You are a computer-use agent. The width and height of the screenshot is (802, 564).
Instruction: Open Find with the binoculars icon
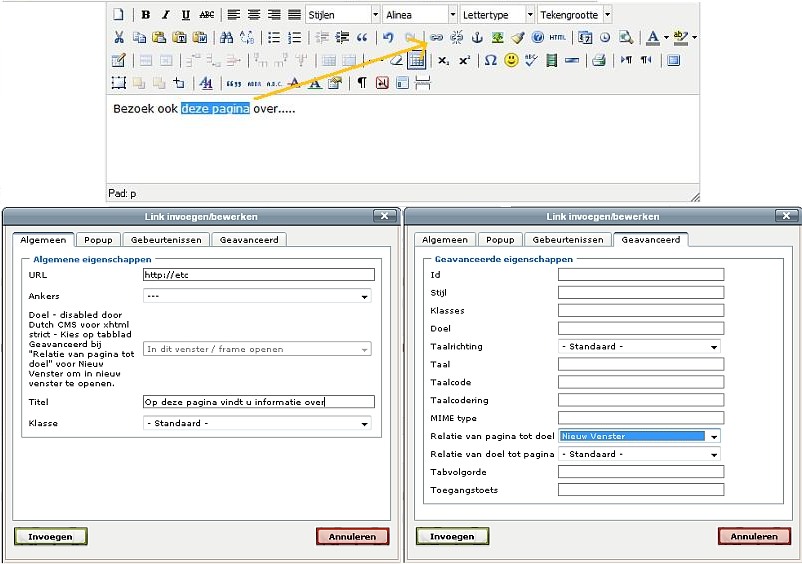pos(227,37)
